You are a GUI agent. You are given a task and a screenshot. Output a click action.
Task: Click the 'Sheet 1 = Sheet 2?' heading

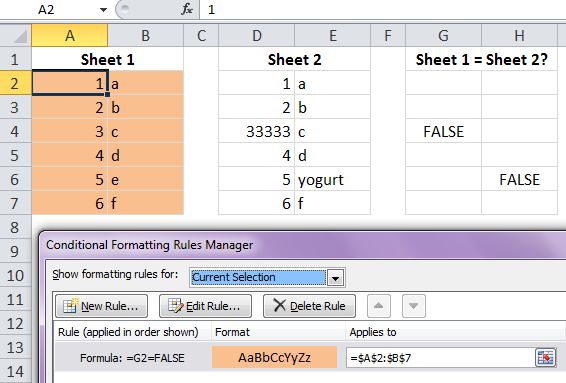[x=482, y=59]
